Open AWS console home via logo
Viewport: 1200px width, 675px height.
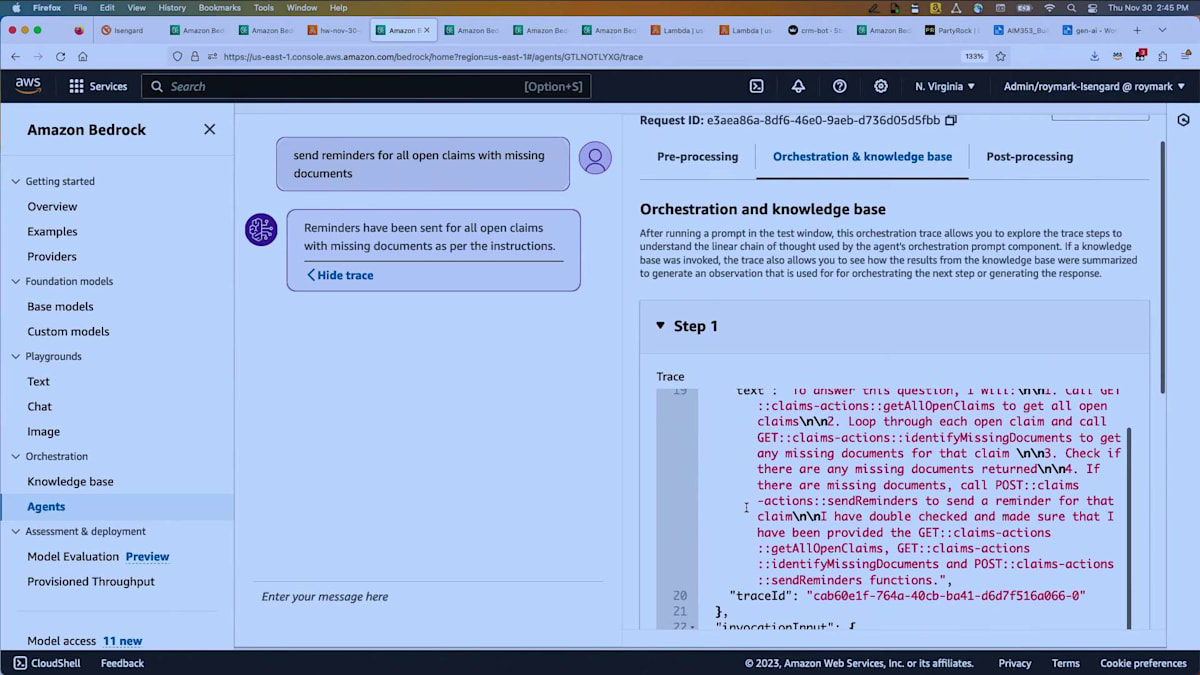pyautogui.click(x=28, y=86)
